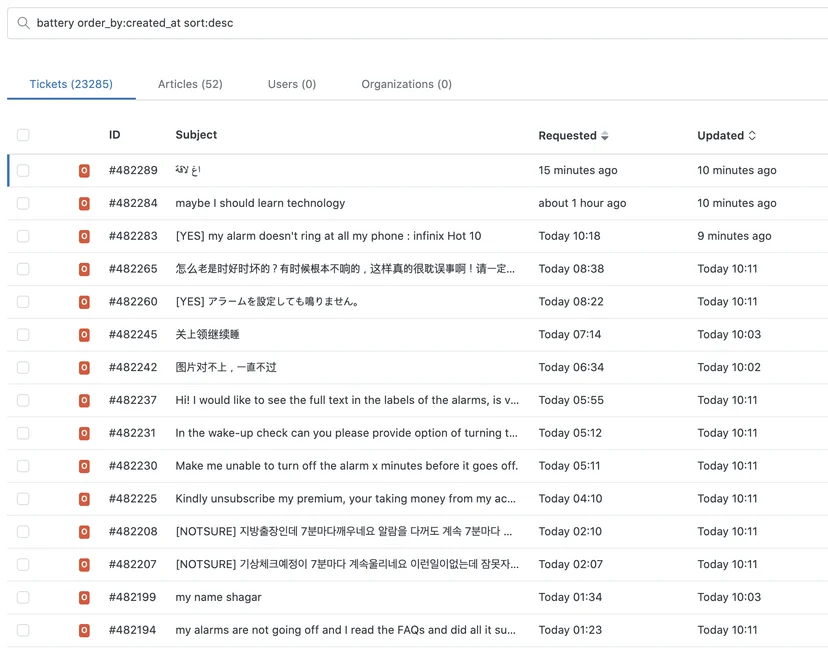Check the box for ticket #482289
Image resolution: width=828 pixels, height=649 pixels.
[x=23, y=171]
